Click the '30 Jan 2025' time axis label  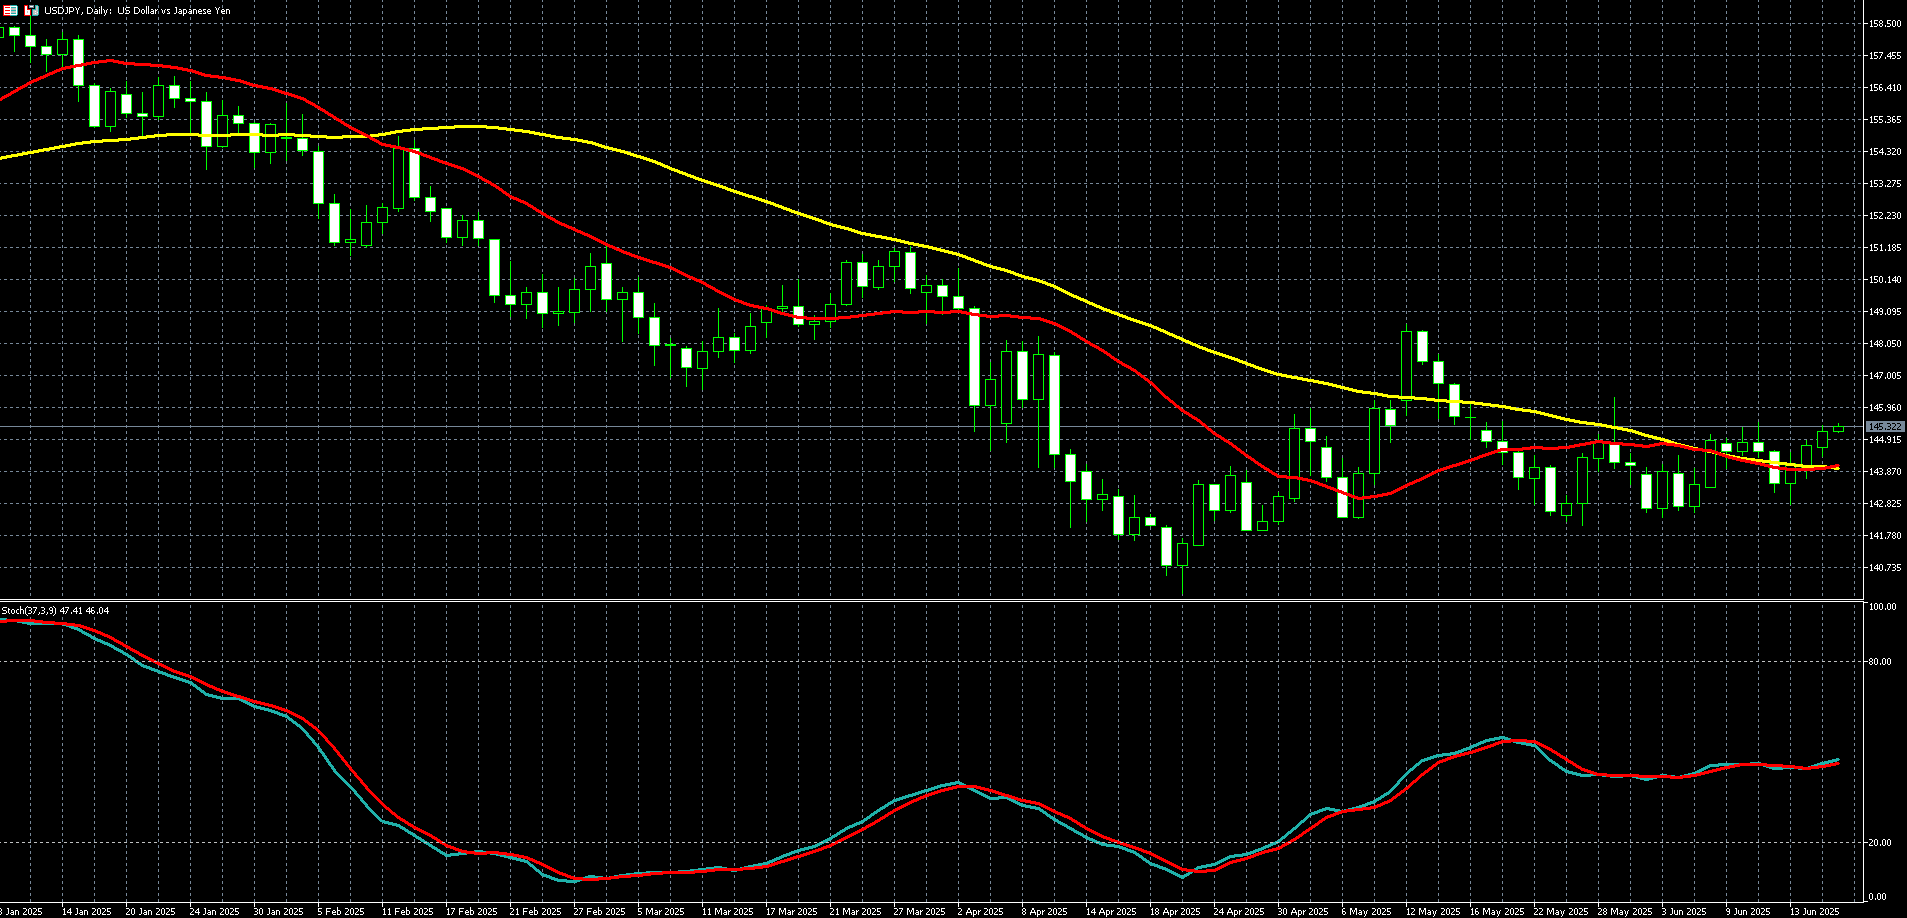tap(278, 912)
